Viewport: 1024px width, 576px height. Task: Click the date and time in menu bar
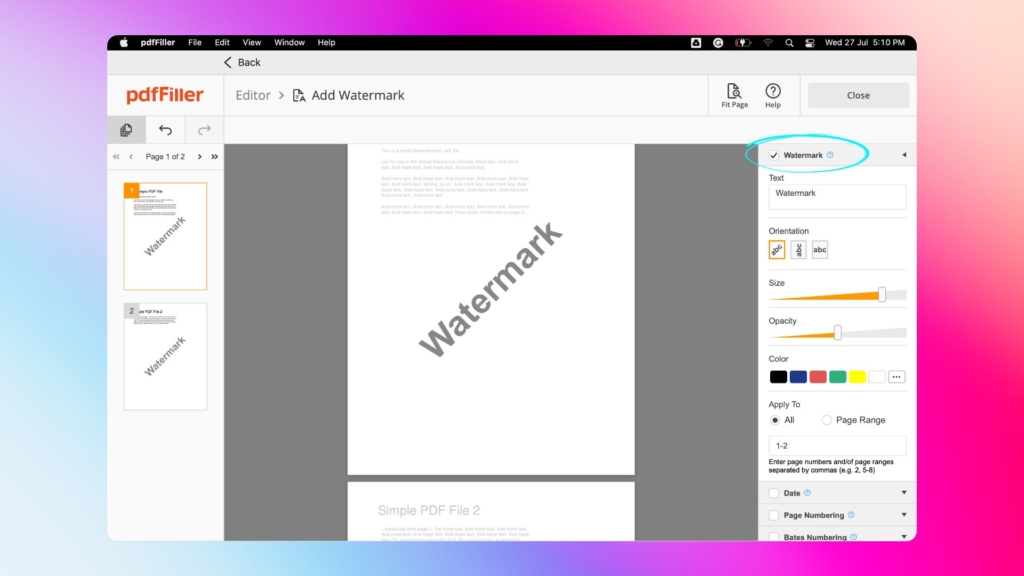pyautogui.click(x=865, y=42)
